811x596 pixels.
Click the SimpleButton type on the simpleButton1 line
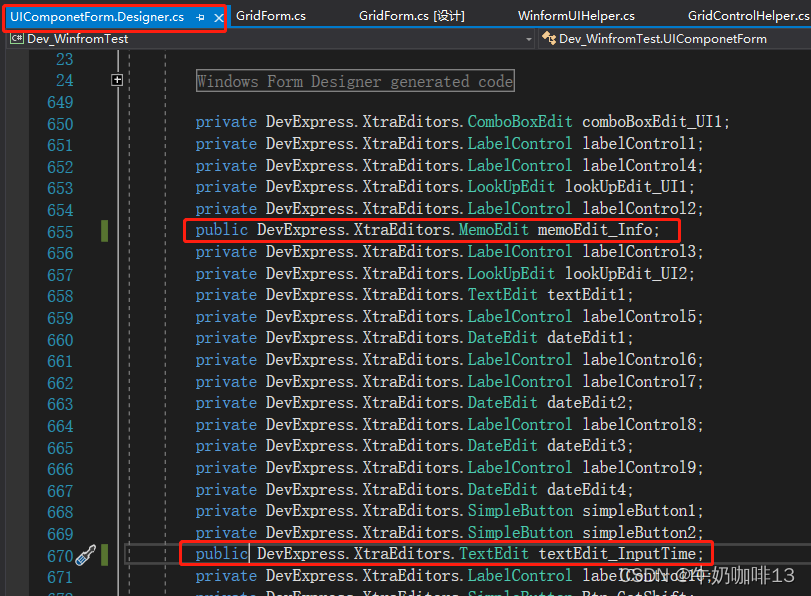point(520,511)
